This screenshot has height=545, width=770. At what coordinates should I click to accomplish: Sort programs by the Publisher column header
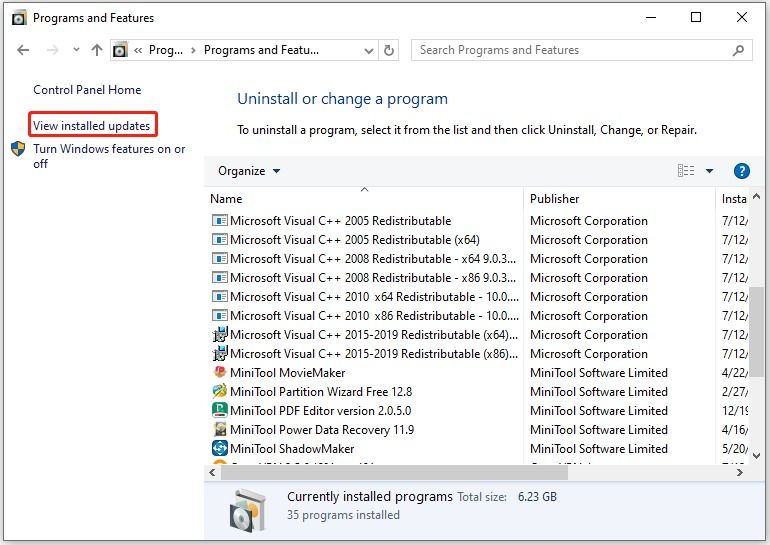click(x=555, y=199)
